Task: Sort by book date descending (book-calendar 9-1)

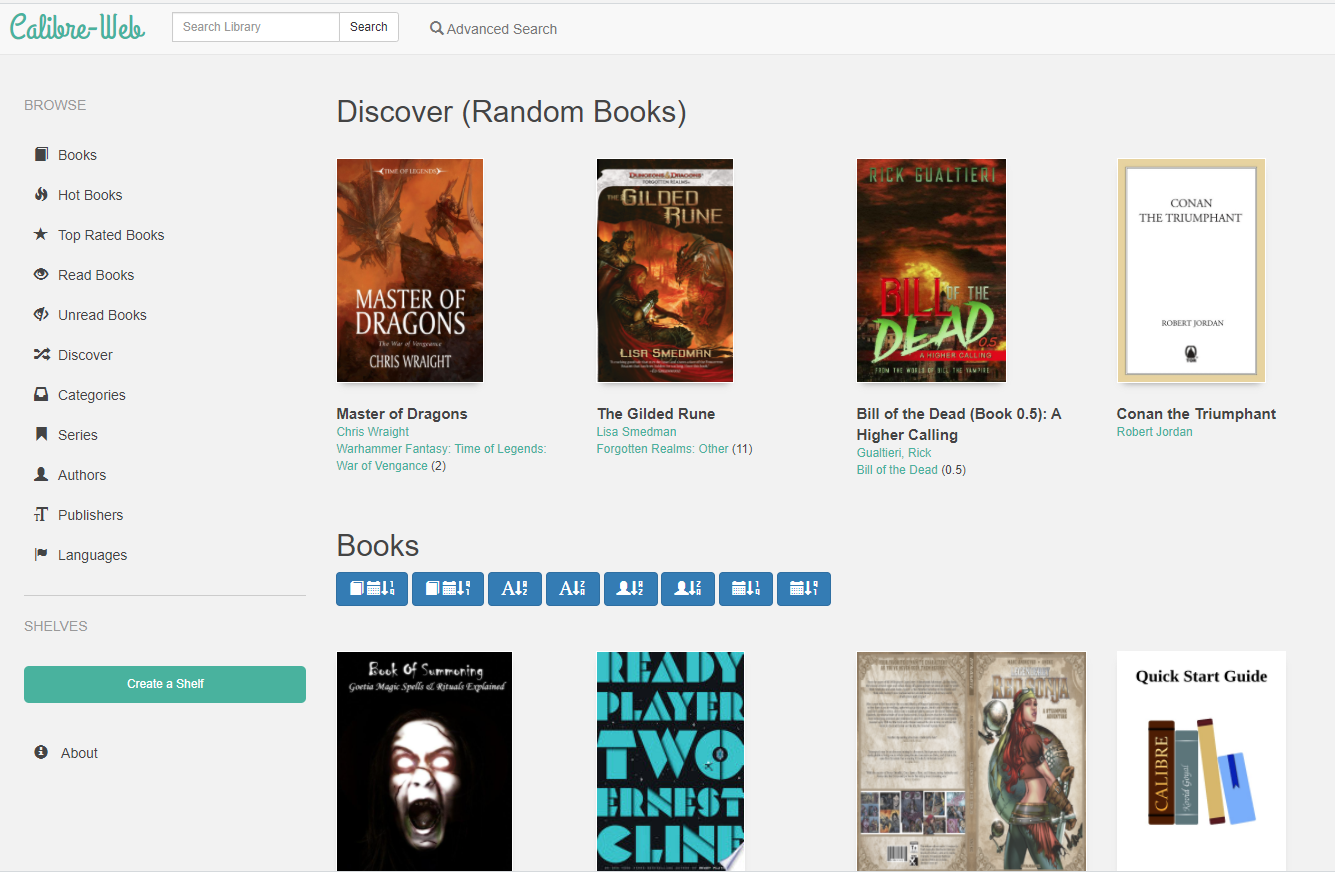Action: pyautogui.click(x=448, y=589)
